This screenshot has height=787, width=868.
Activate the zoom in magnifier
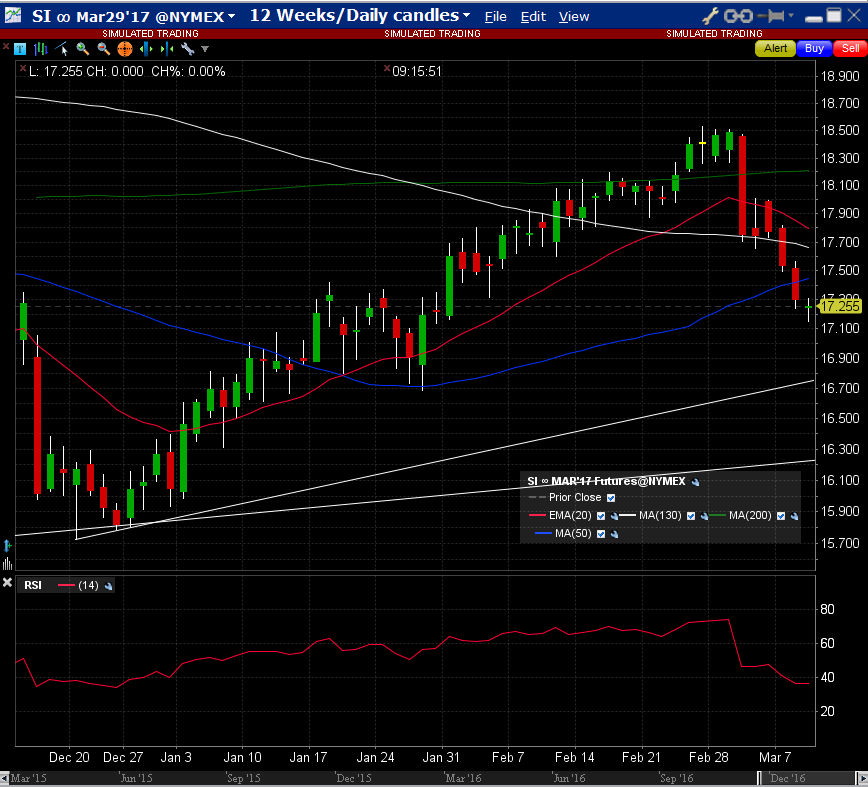coord(82,49)
